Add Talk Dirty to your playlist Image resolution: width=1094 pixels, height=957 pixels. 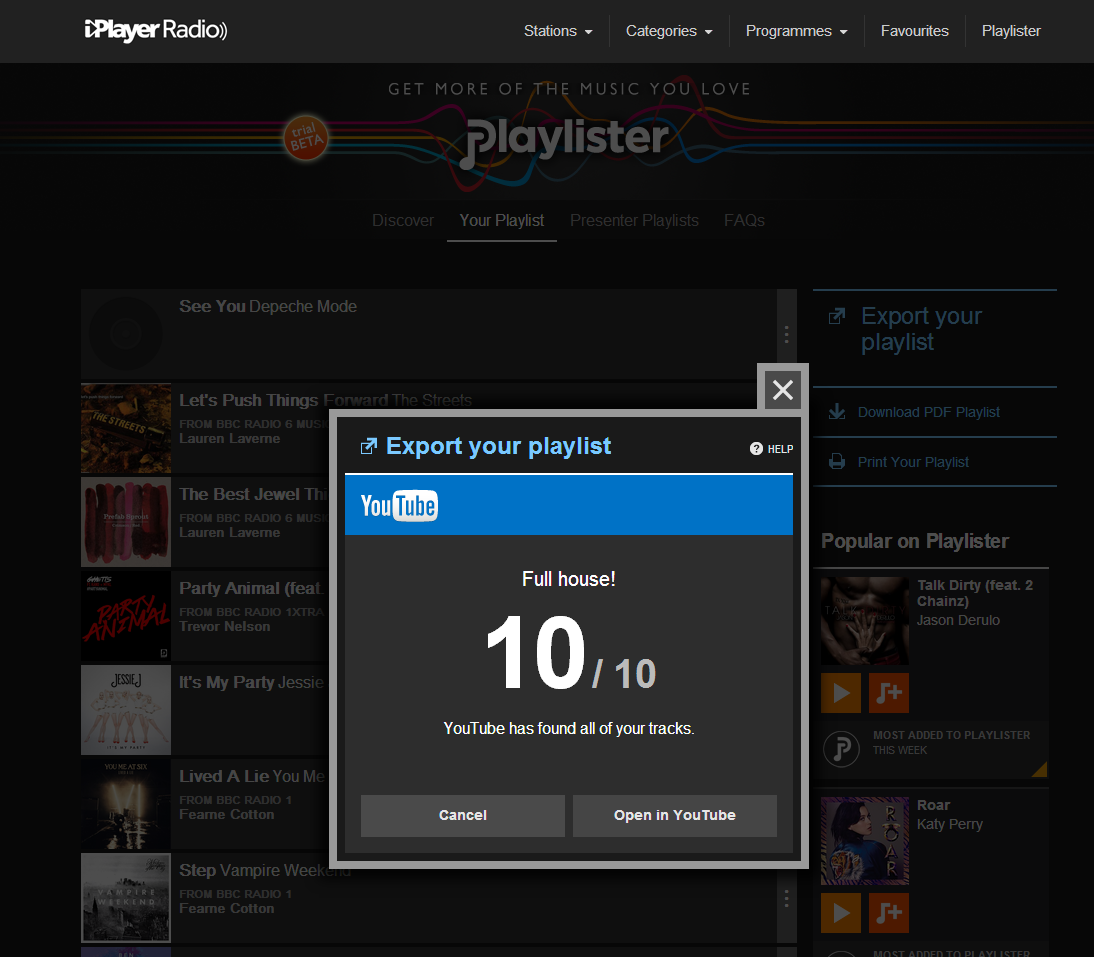click(x=889, y=693)
